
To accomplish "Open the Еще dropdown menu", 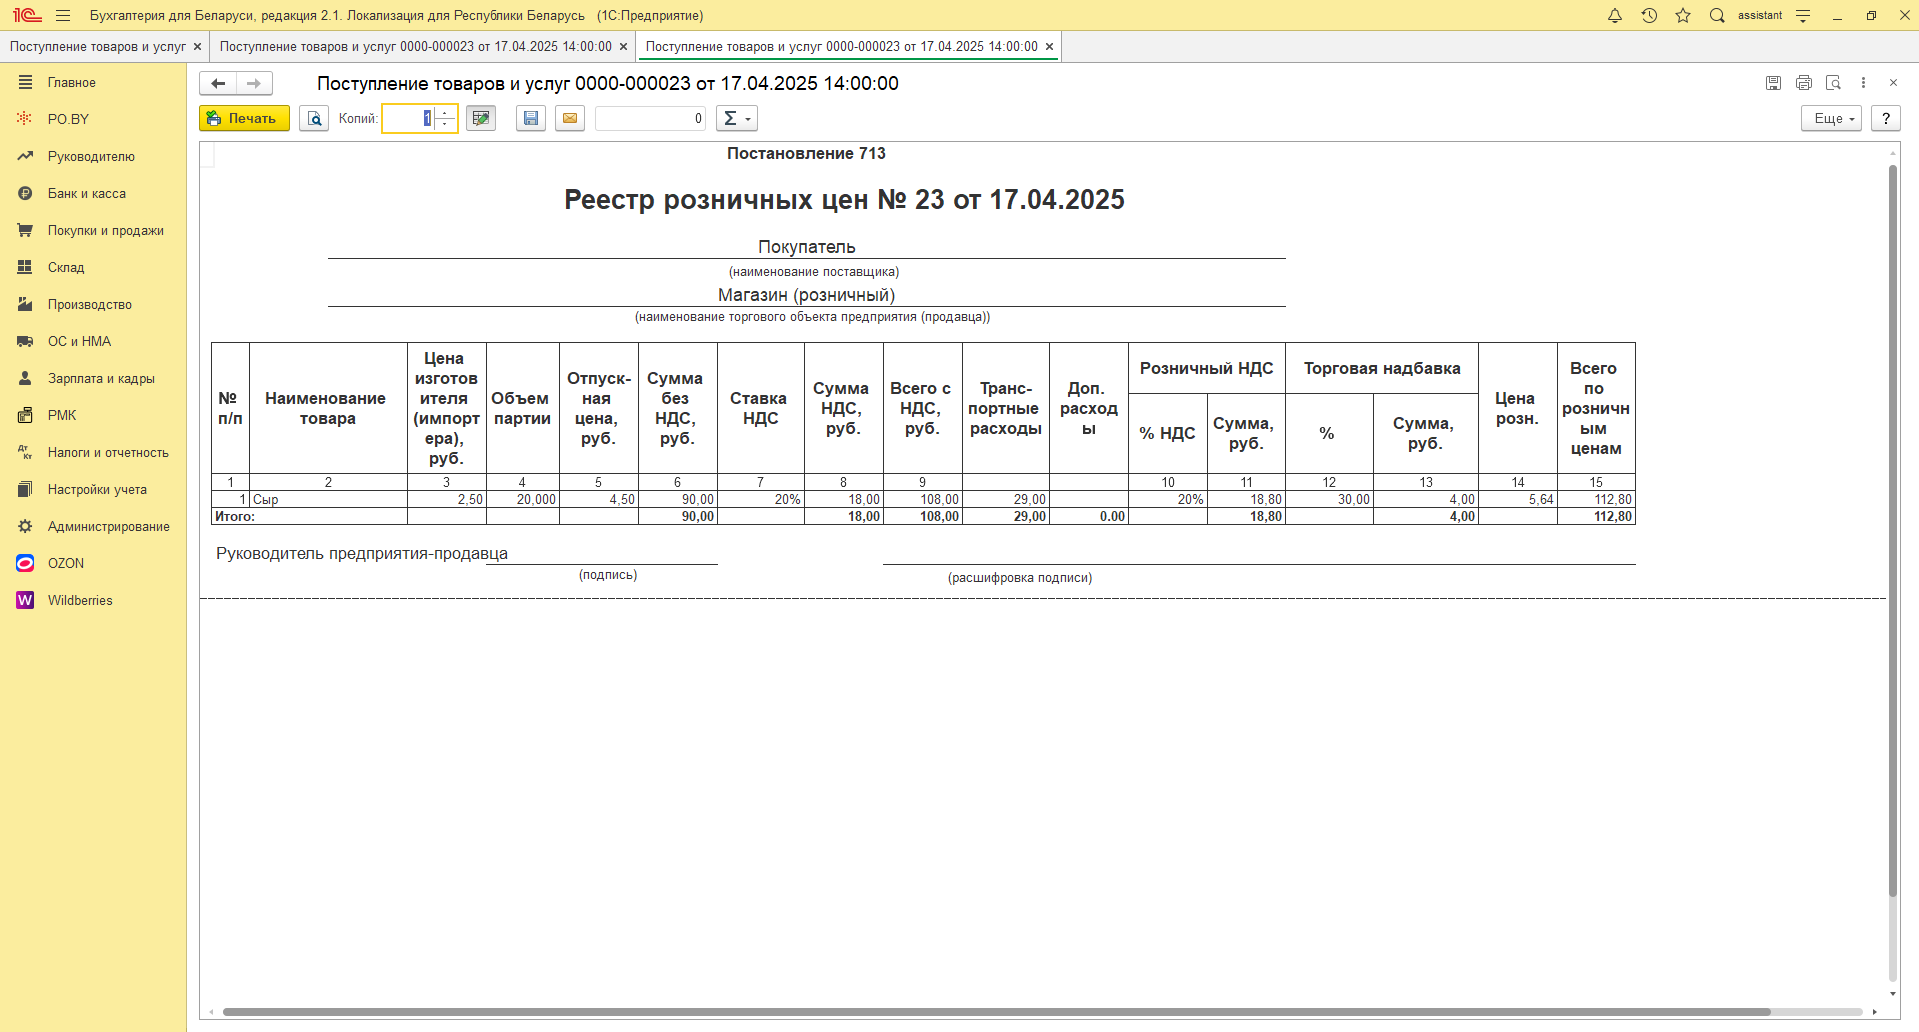I will point(1832,119).
